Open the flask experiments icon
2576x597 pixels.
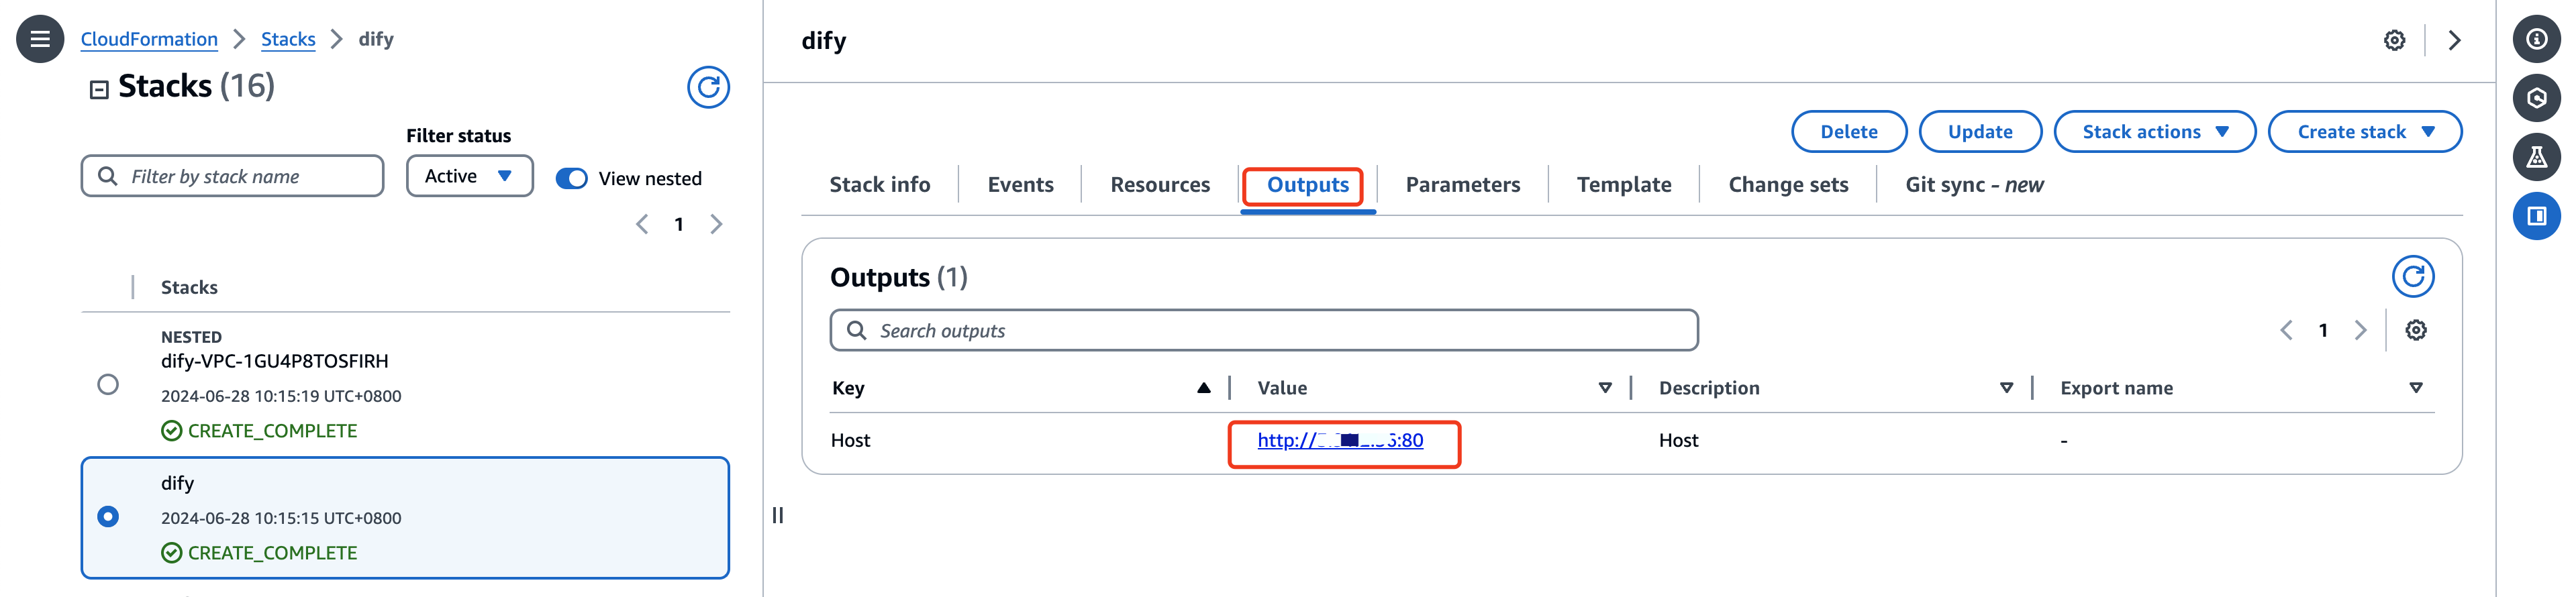click(2536, 157)
